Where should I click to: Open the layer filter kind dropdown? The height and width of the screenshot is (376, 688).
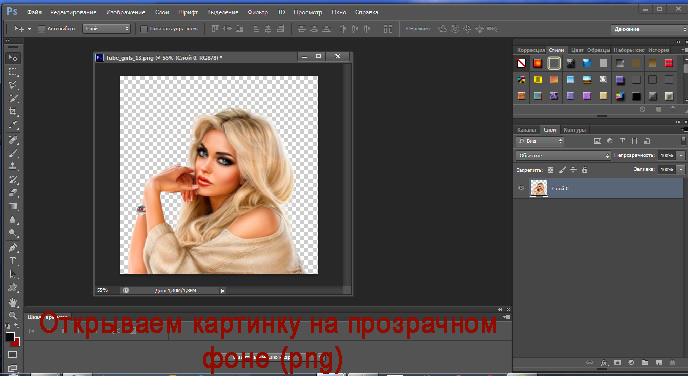[x=539, y=141]
